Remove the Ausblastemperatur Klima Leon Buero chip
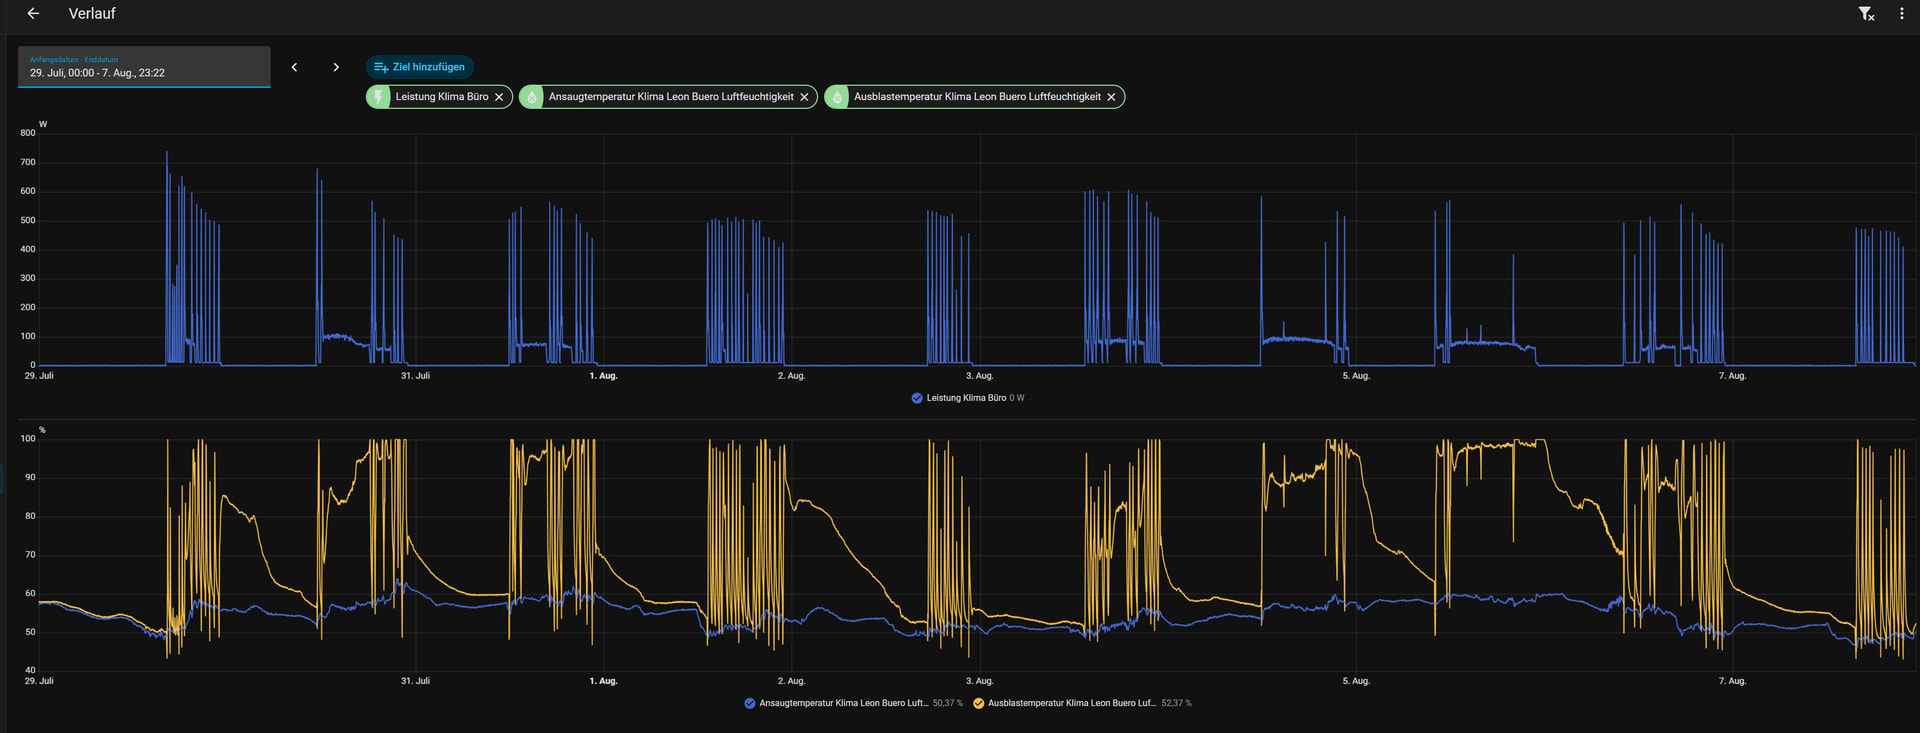 coord(1111,97)
